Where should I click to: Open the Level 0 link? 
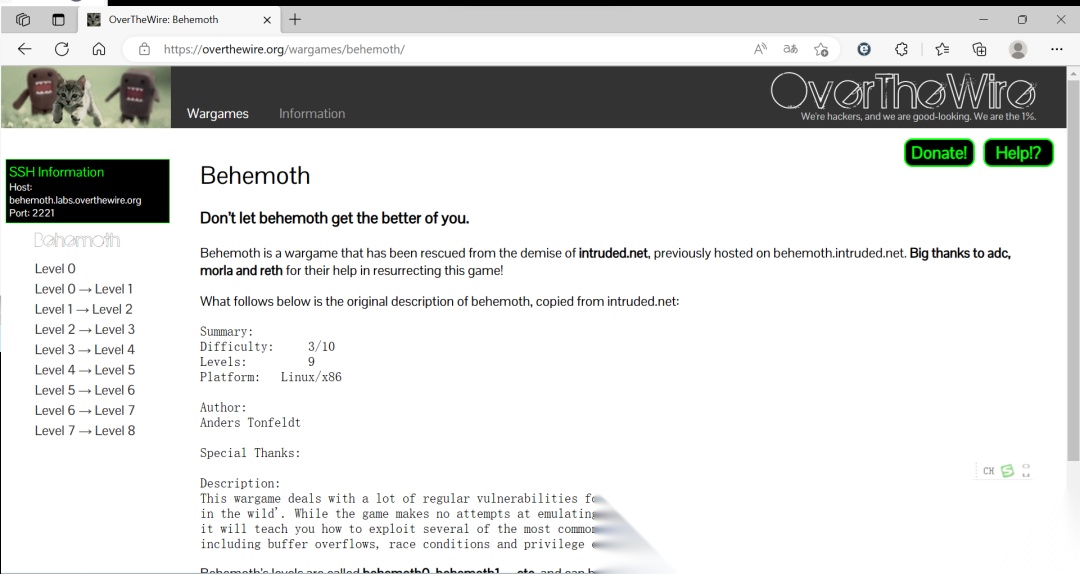click(x=55, y=269)
